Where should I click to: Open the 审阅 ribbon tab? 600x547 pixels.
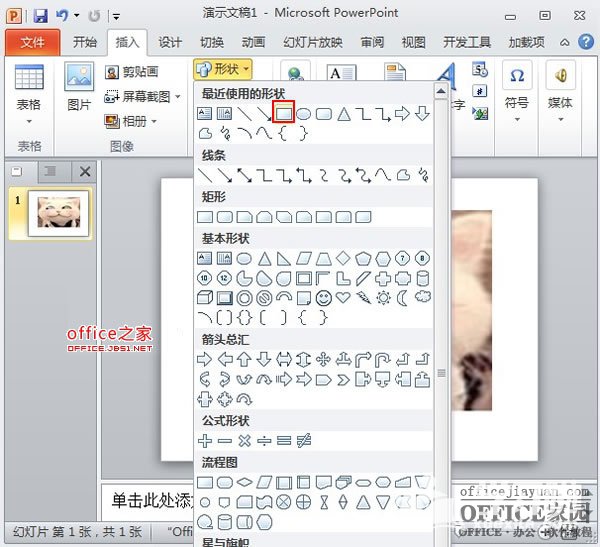(372, 42)
